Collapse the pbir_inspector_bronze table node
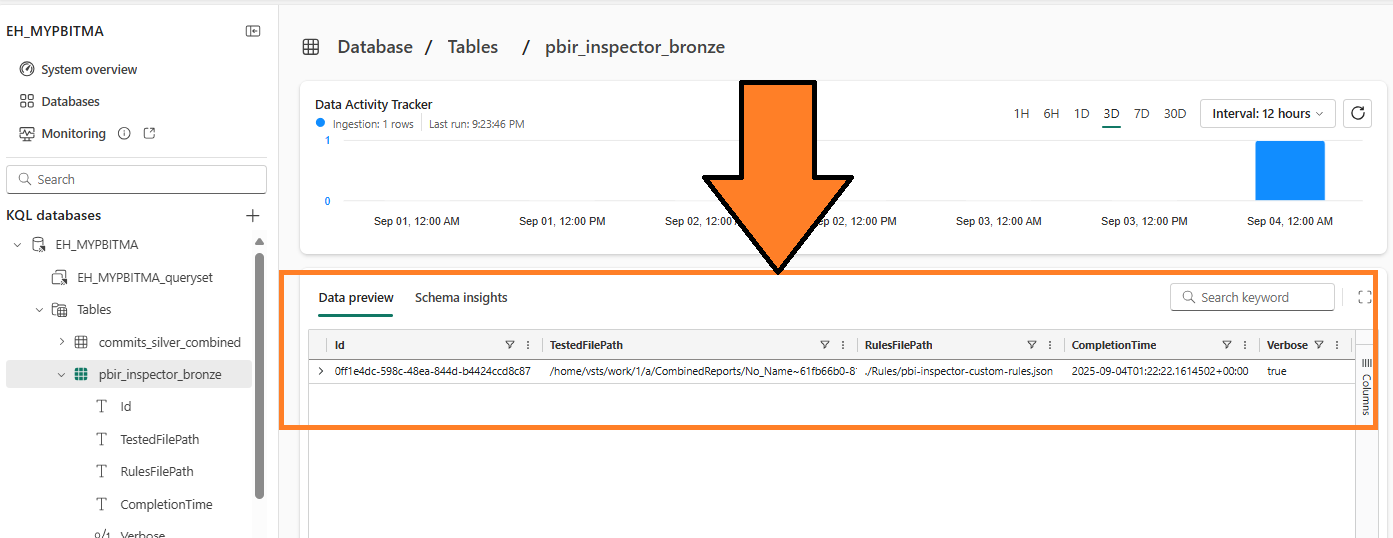Image resolution: width=1393 pixels, height=538 pixels. (61, 374)
